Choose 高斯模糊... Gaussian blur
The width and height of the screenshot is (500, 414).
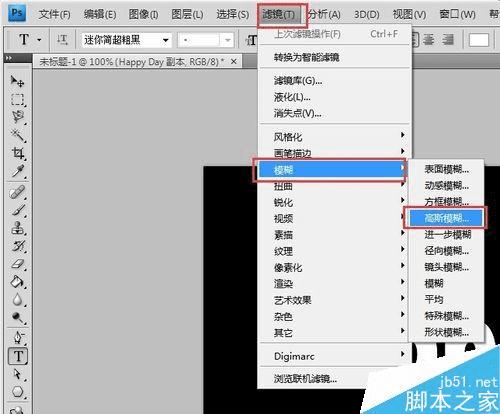446,218
